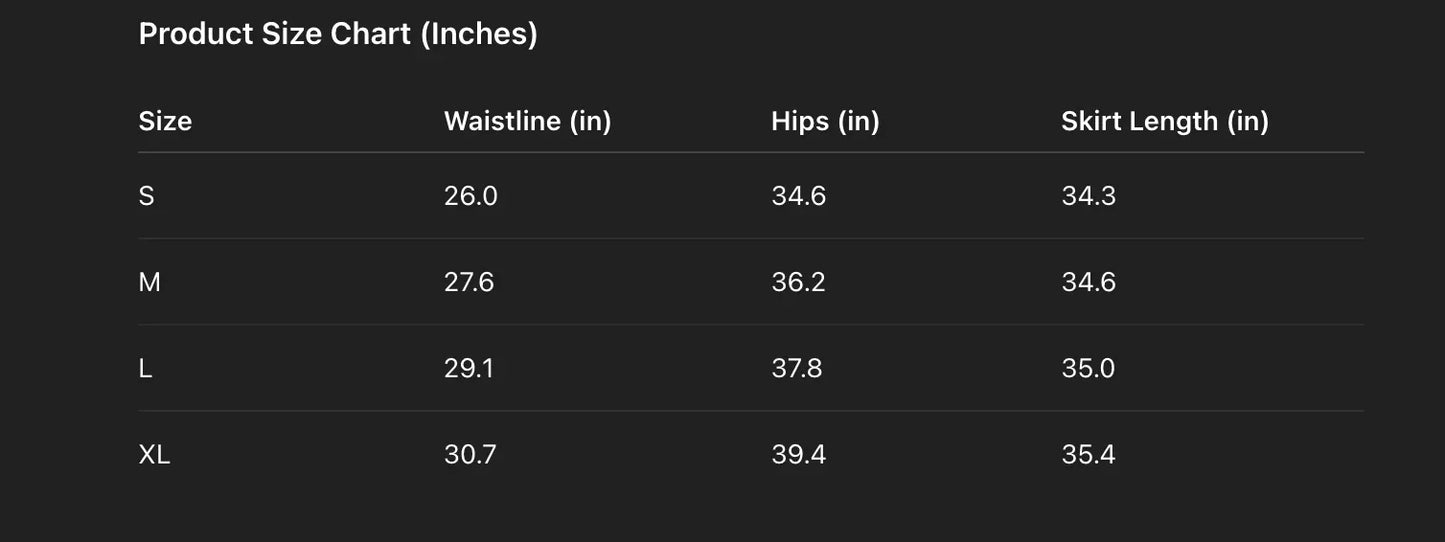Select the Size column header
This screenshot has width=1445, height=542.
tap(165, 121)
